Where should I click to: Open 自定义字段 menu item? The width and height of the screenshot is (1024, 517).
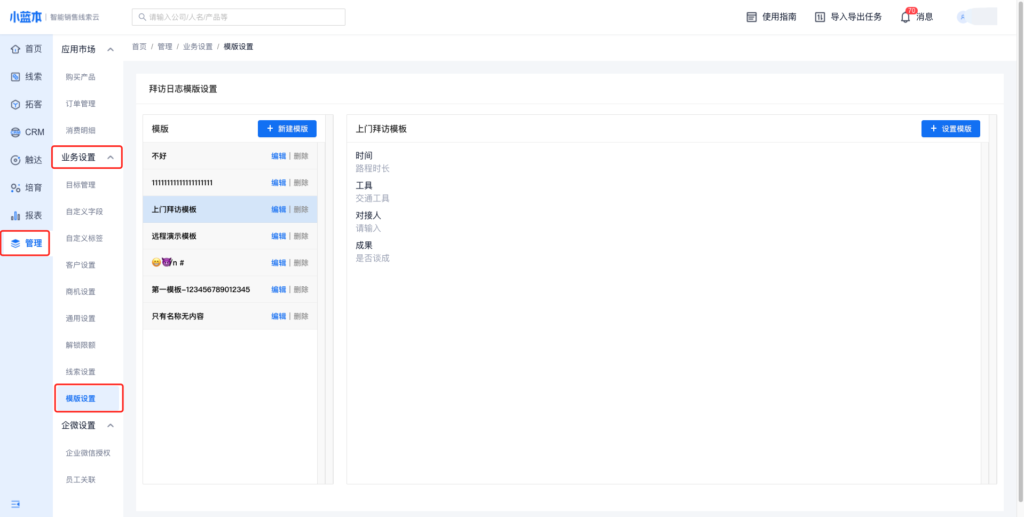tap(84, 212)
